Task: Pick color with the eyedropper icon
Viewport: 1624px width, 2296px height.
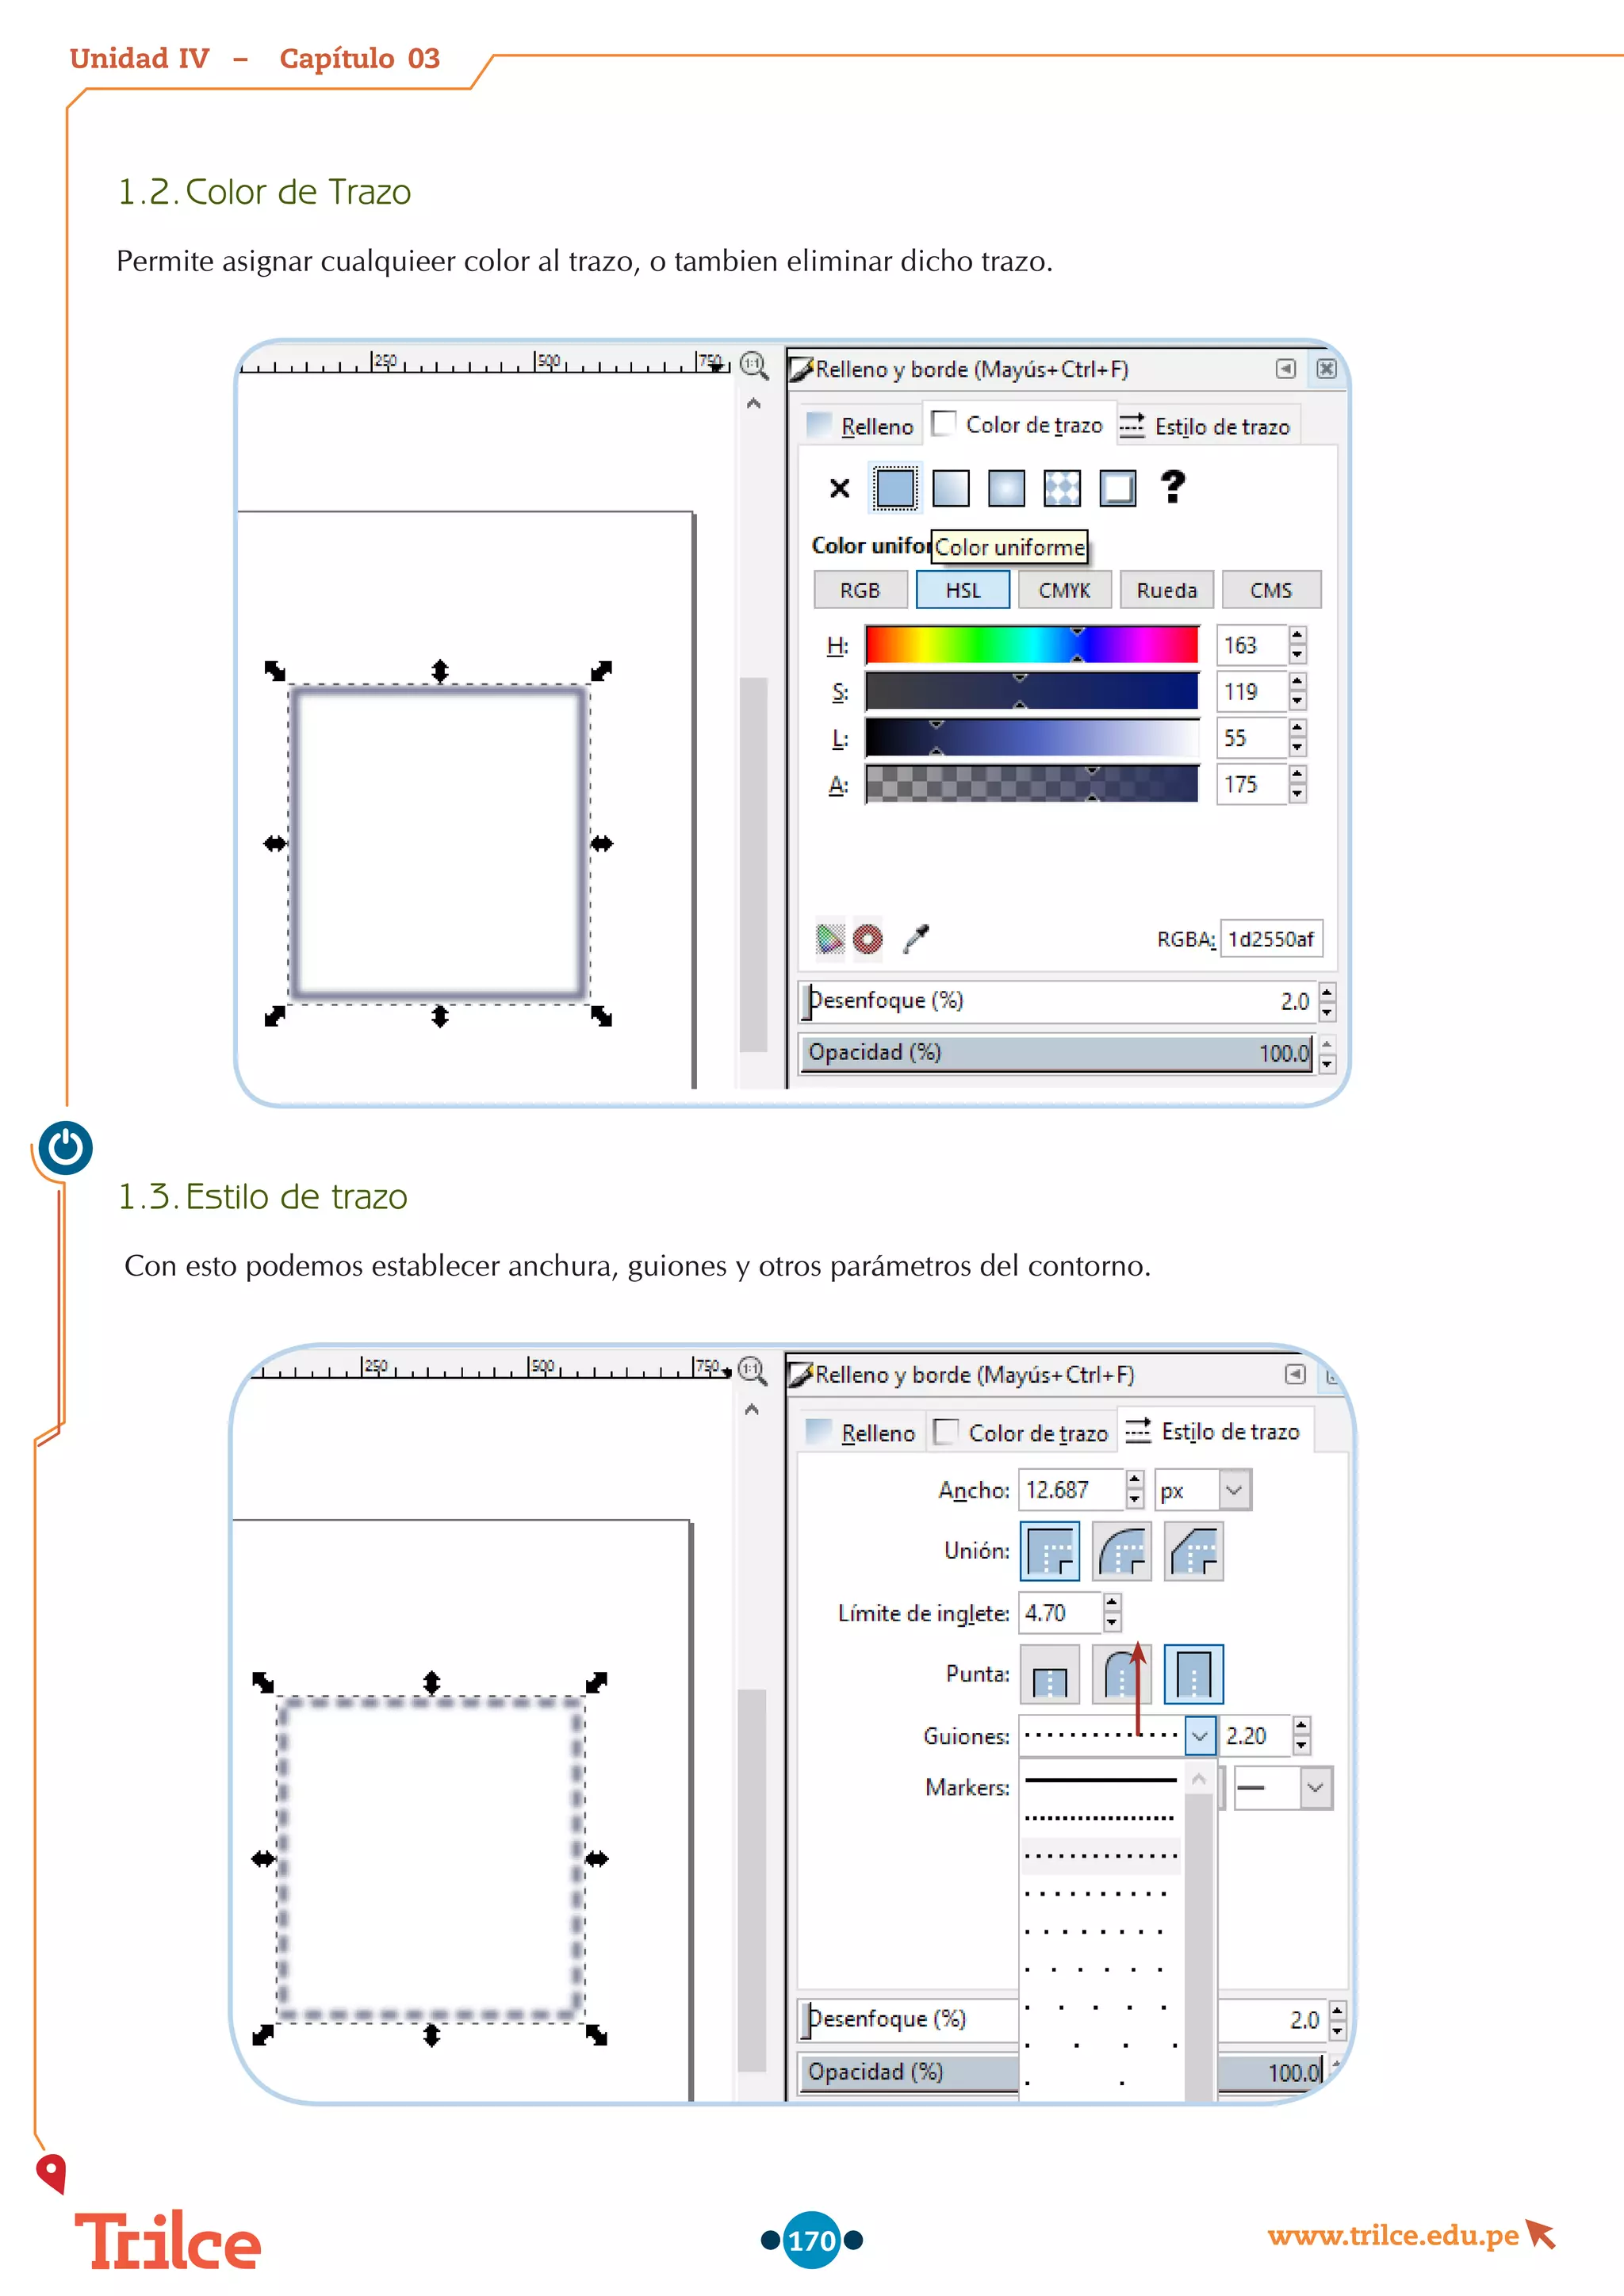Action: point(915,938)
